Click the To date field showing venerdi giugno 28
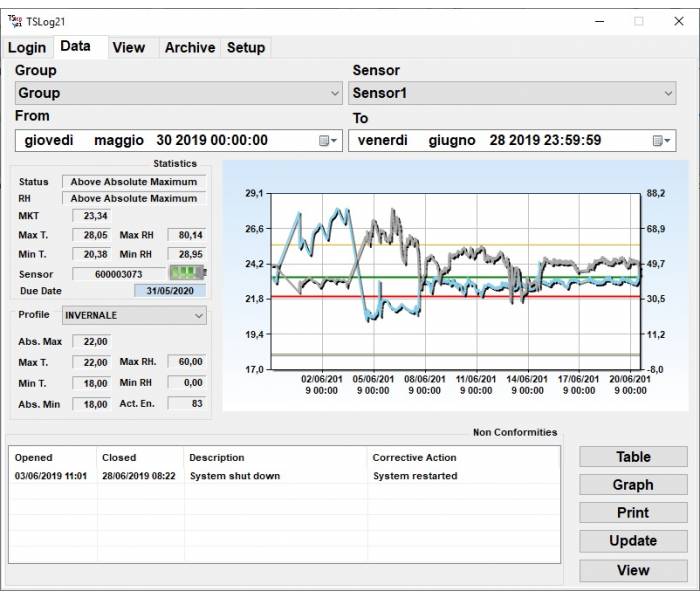Viewport: 700px width, 600px height. coord(512,141)
